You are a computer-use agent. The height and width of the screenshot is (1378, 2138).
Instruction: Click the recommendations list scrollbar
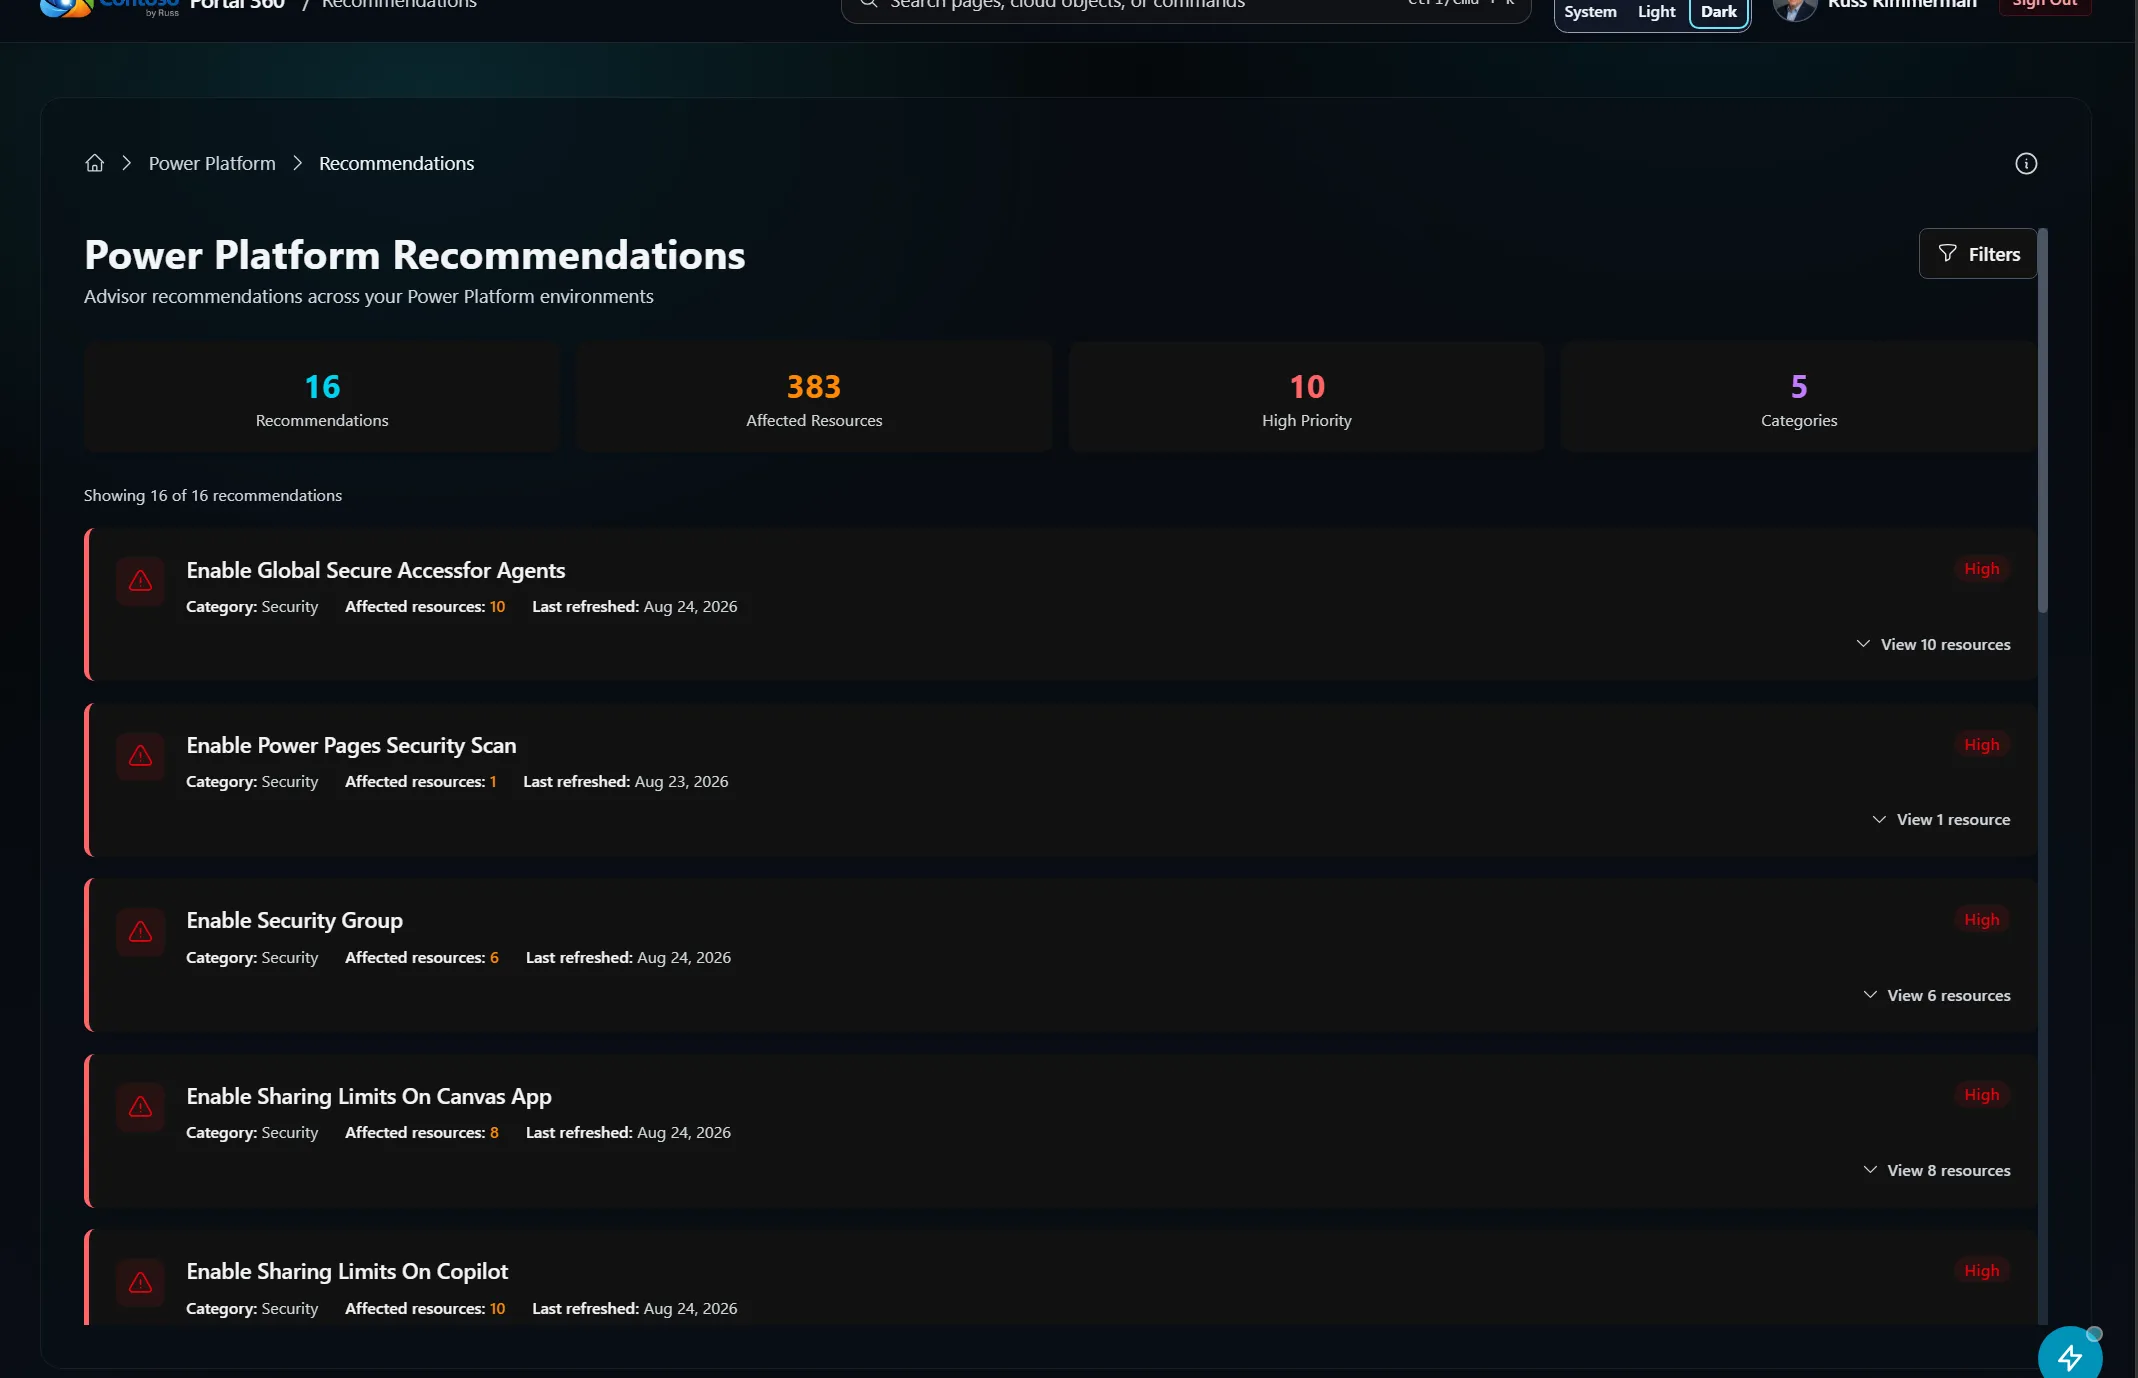[2043, 420]
